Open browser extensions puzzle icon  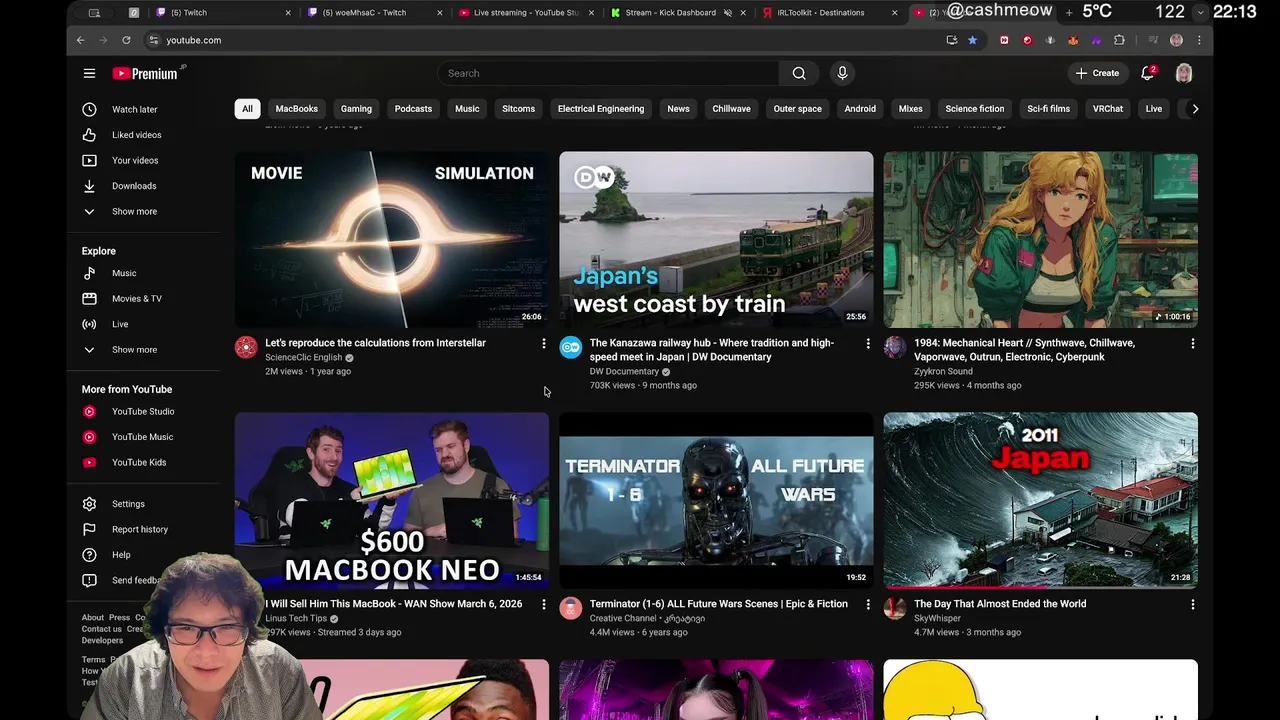click(x=1119, y=40)
